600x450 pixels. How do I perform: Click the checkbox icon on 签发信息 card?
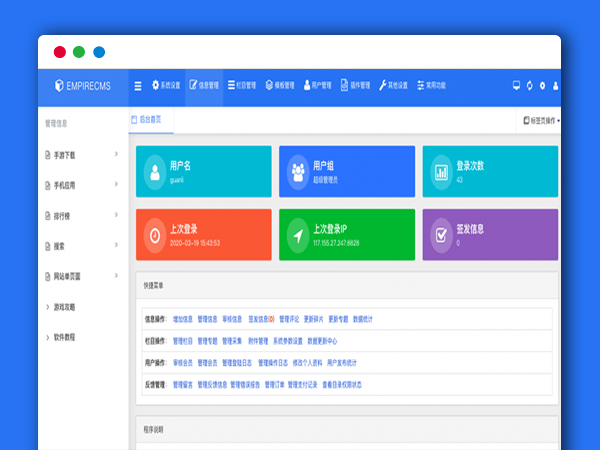click(441, 235)
